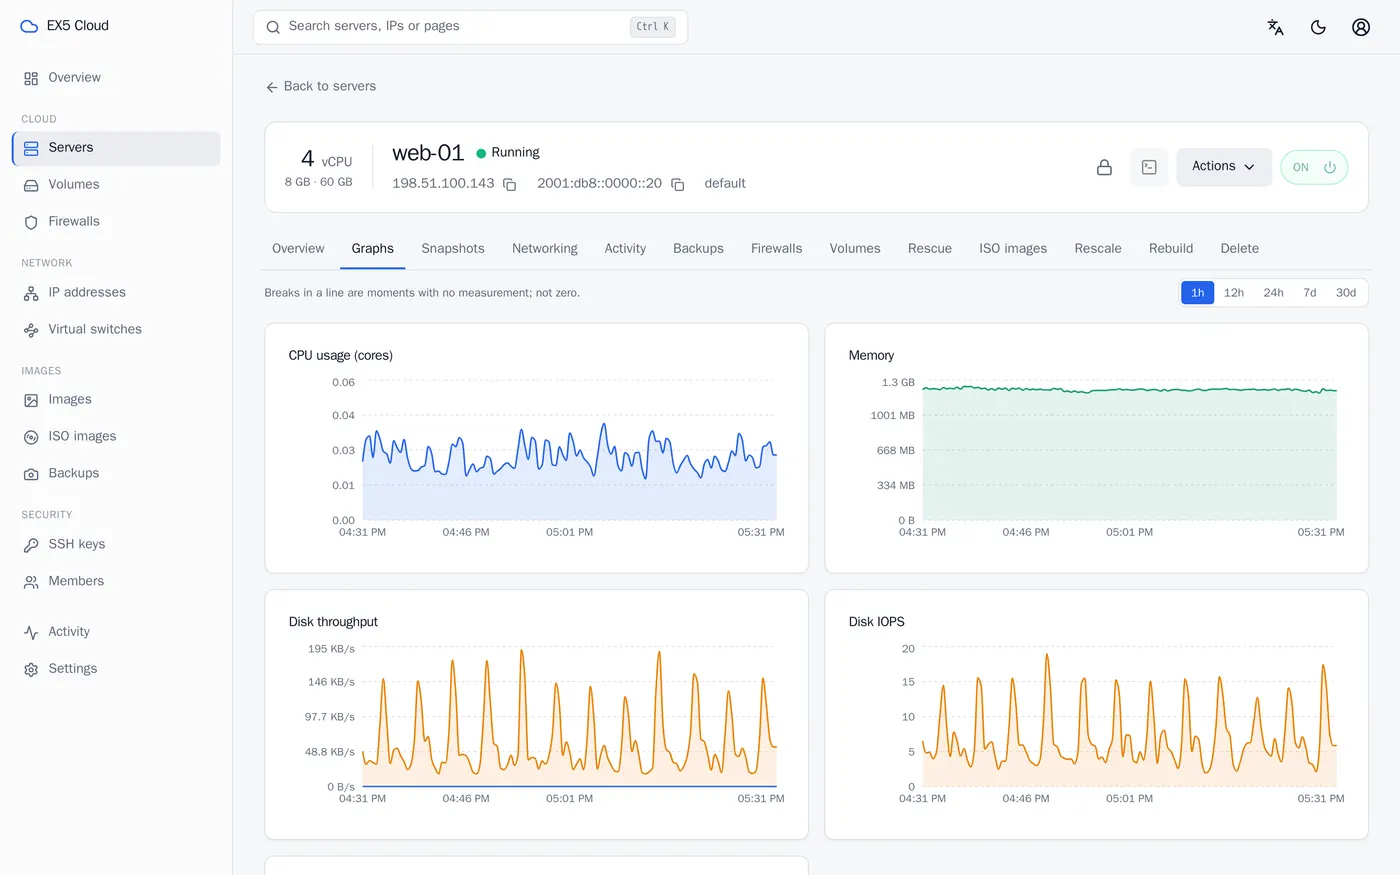
Task: Copy the IPv6 address 2001:db8::0000::20
Action: coord(677,184)
